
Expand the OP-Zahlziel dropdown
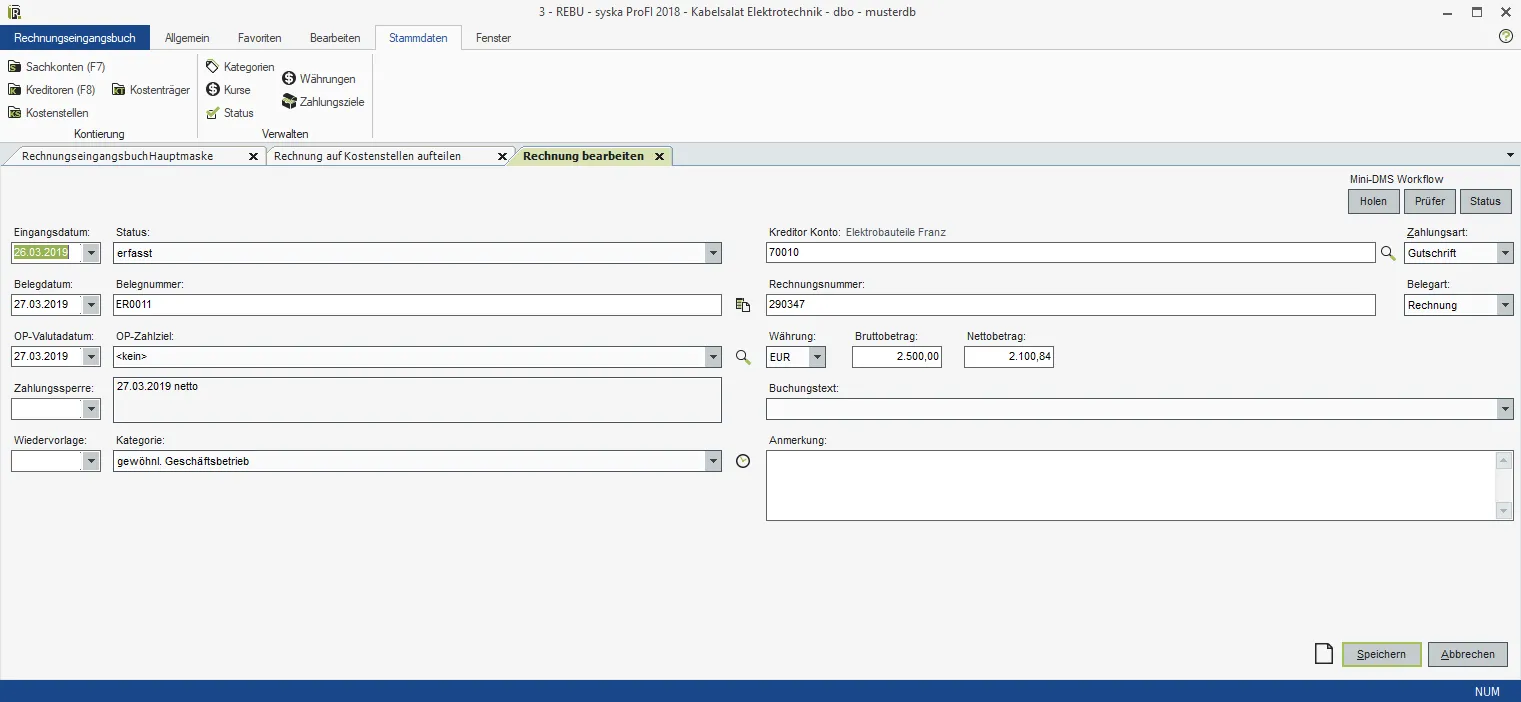click(713, 357)
